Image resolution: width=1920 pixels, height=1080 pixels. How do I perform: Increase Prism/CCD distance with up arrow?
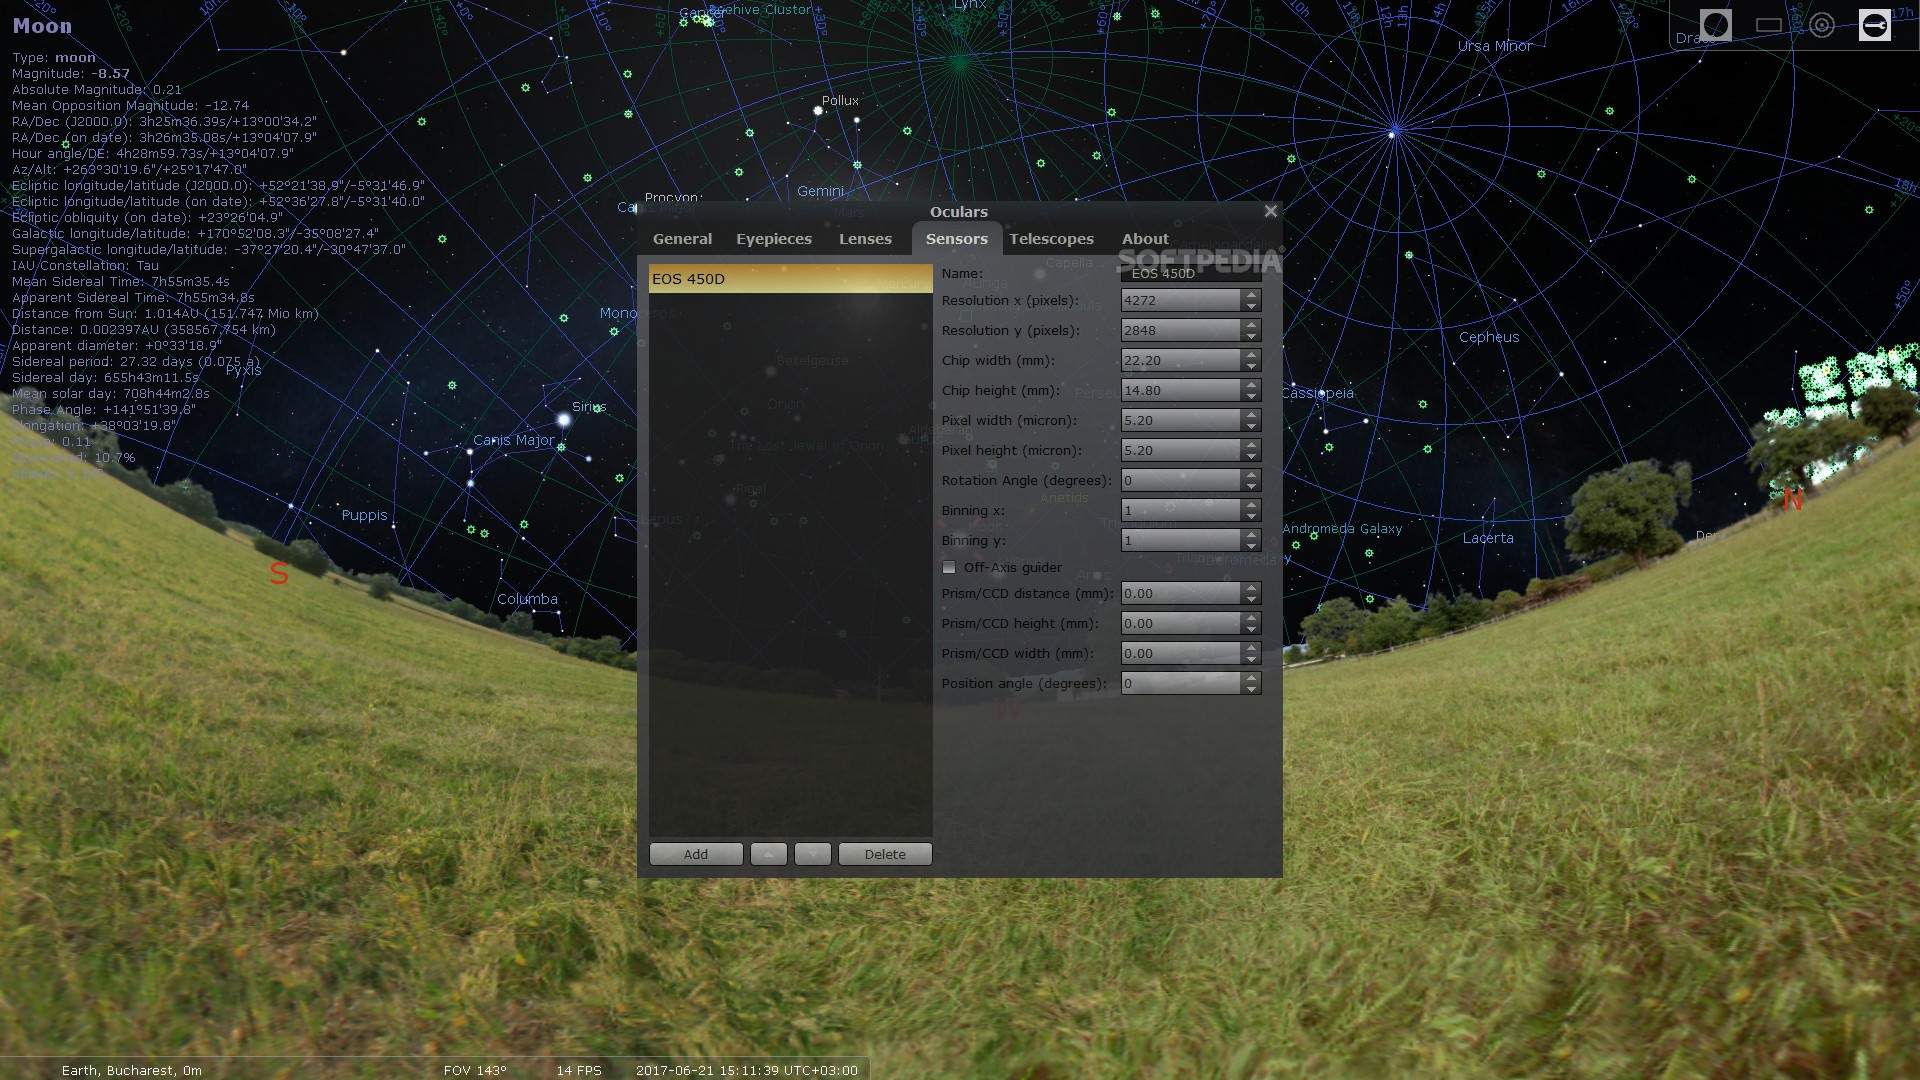pos(1251,588)
